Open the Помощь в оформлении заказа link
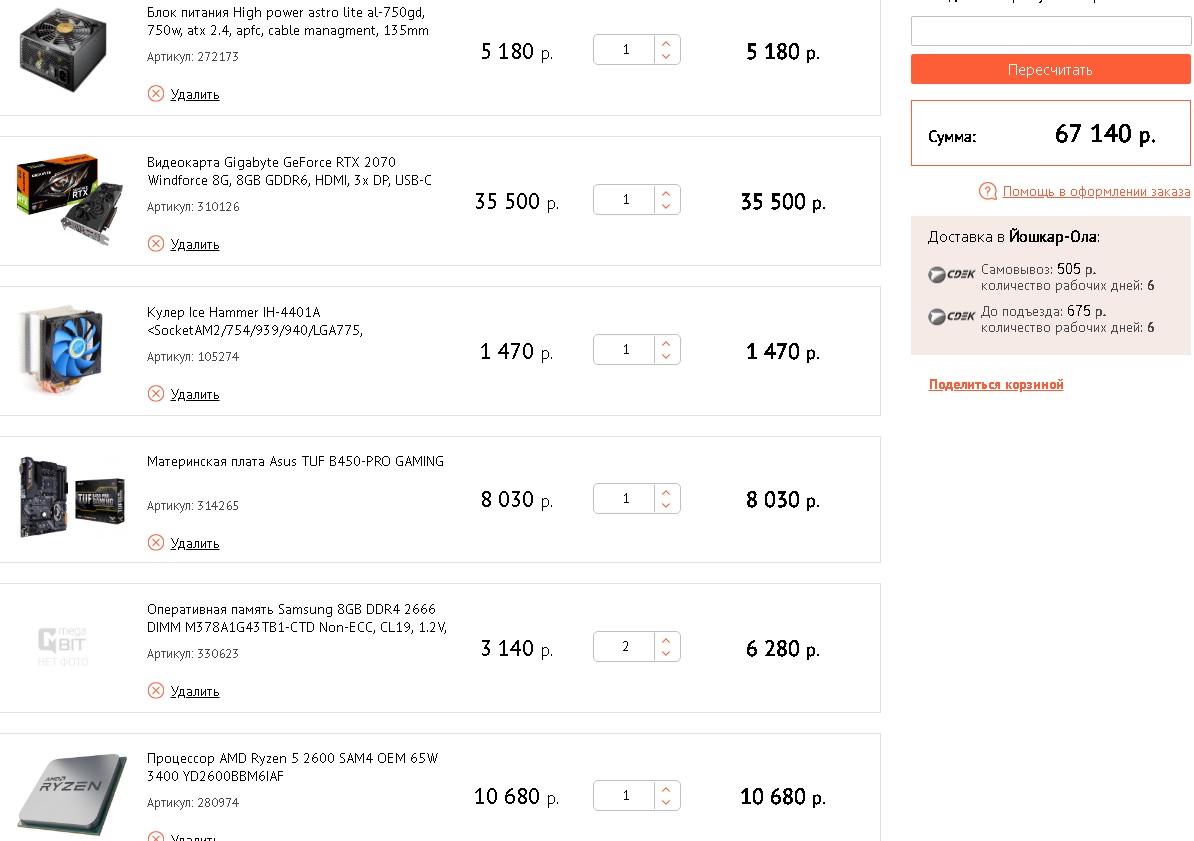 (x=1096, y=191)
